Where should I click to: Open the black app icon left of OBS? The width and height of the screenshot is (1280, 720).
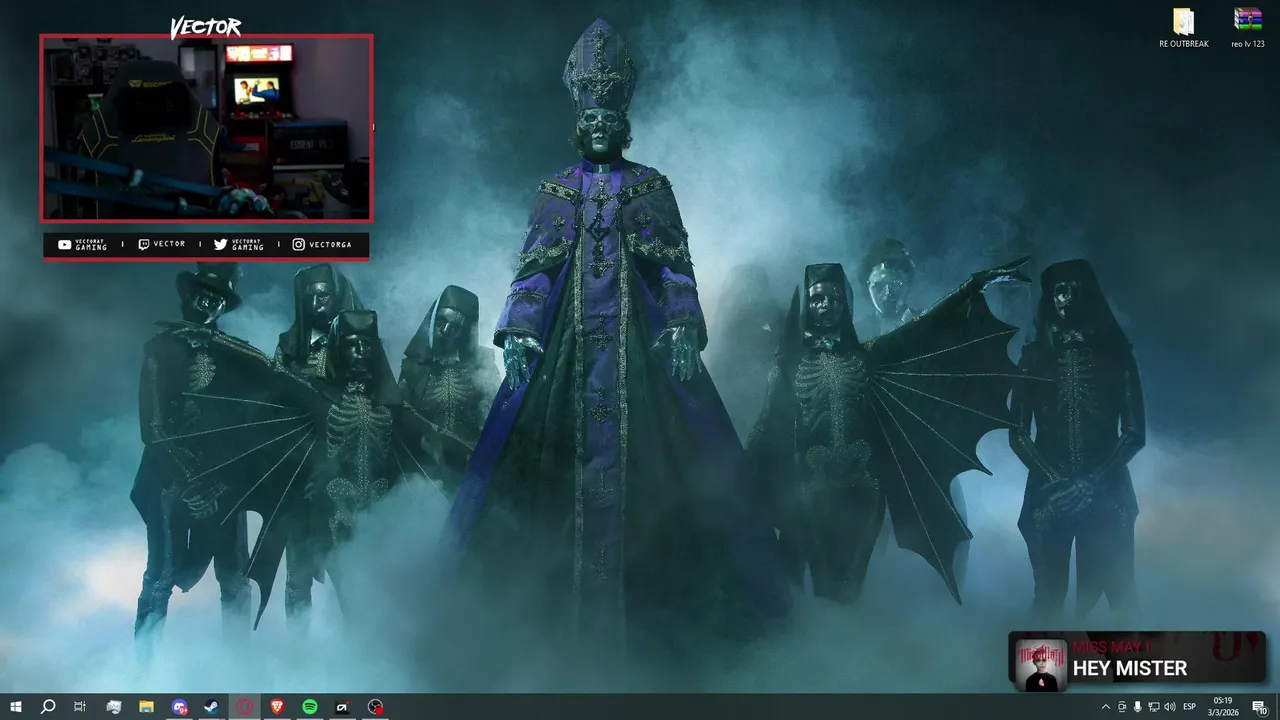342,707
